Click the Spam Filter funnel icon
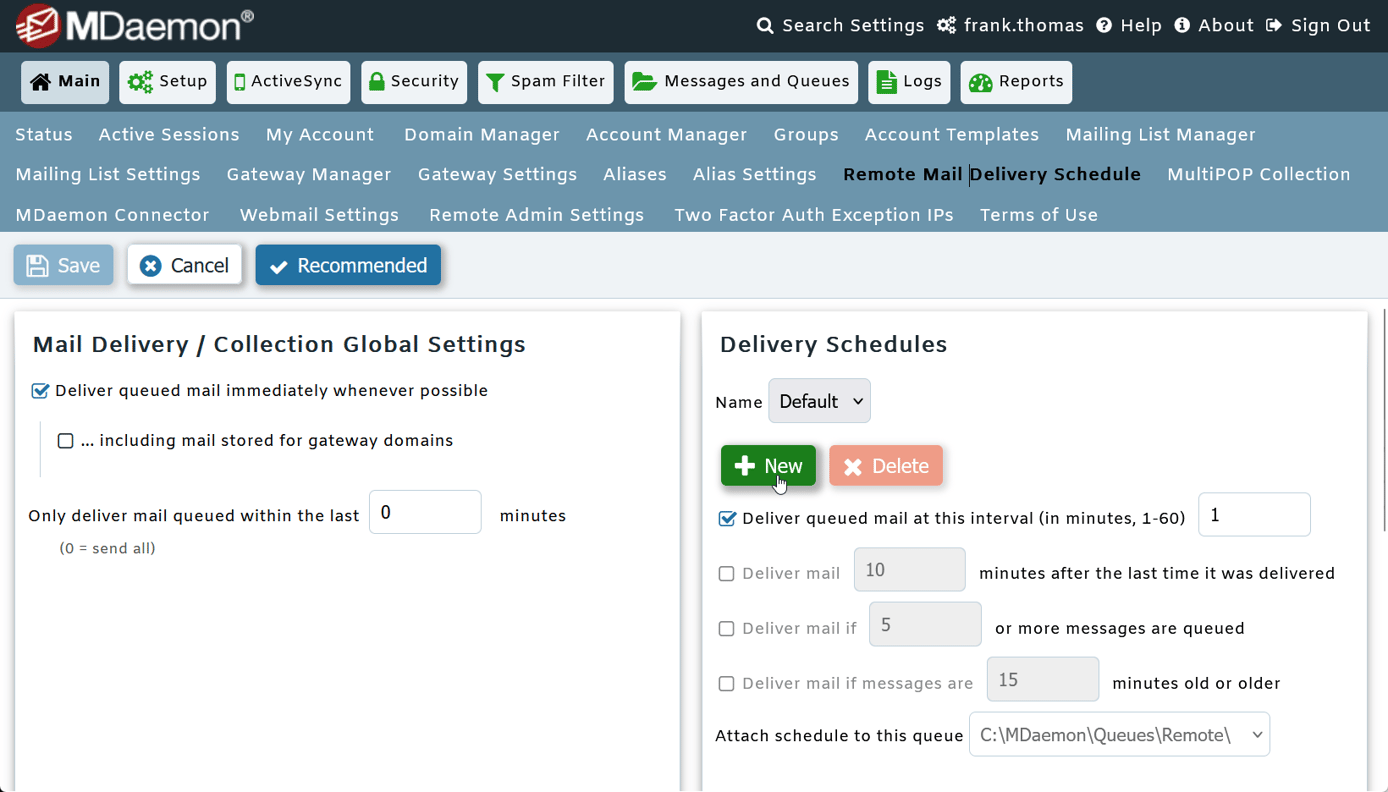Screen dimensions: 1388x792 [495, 82]
